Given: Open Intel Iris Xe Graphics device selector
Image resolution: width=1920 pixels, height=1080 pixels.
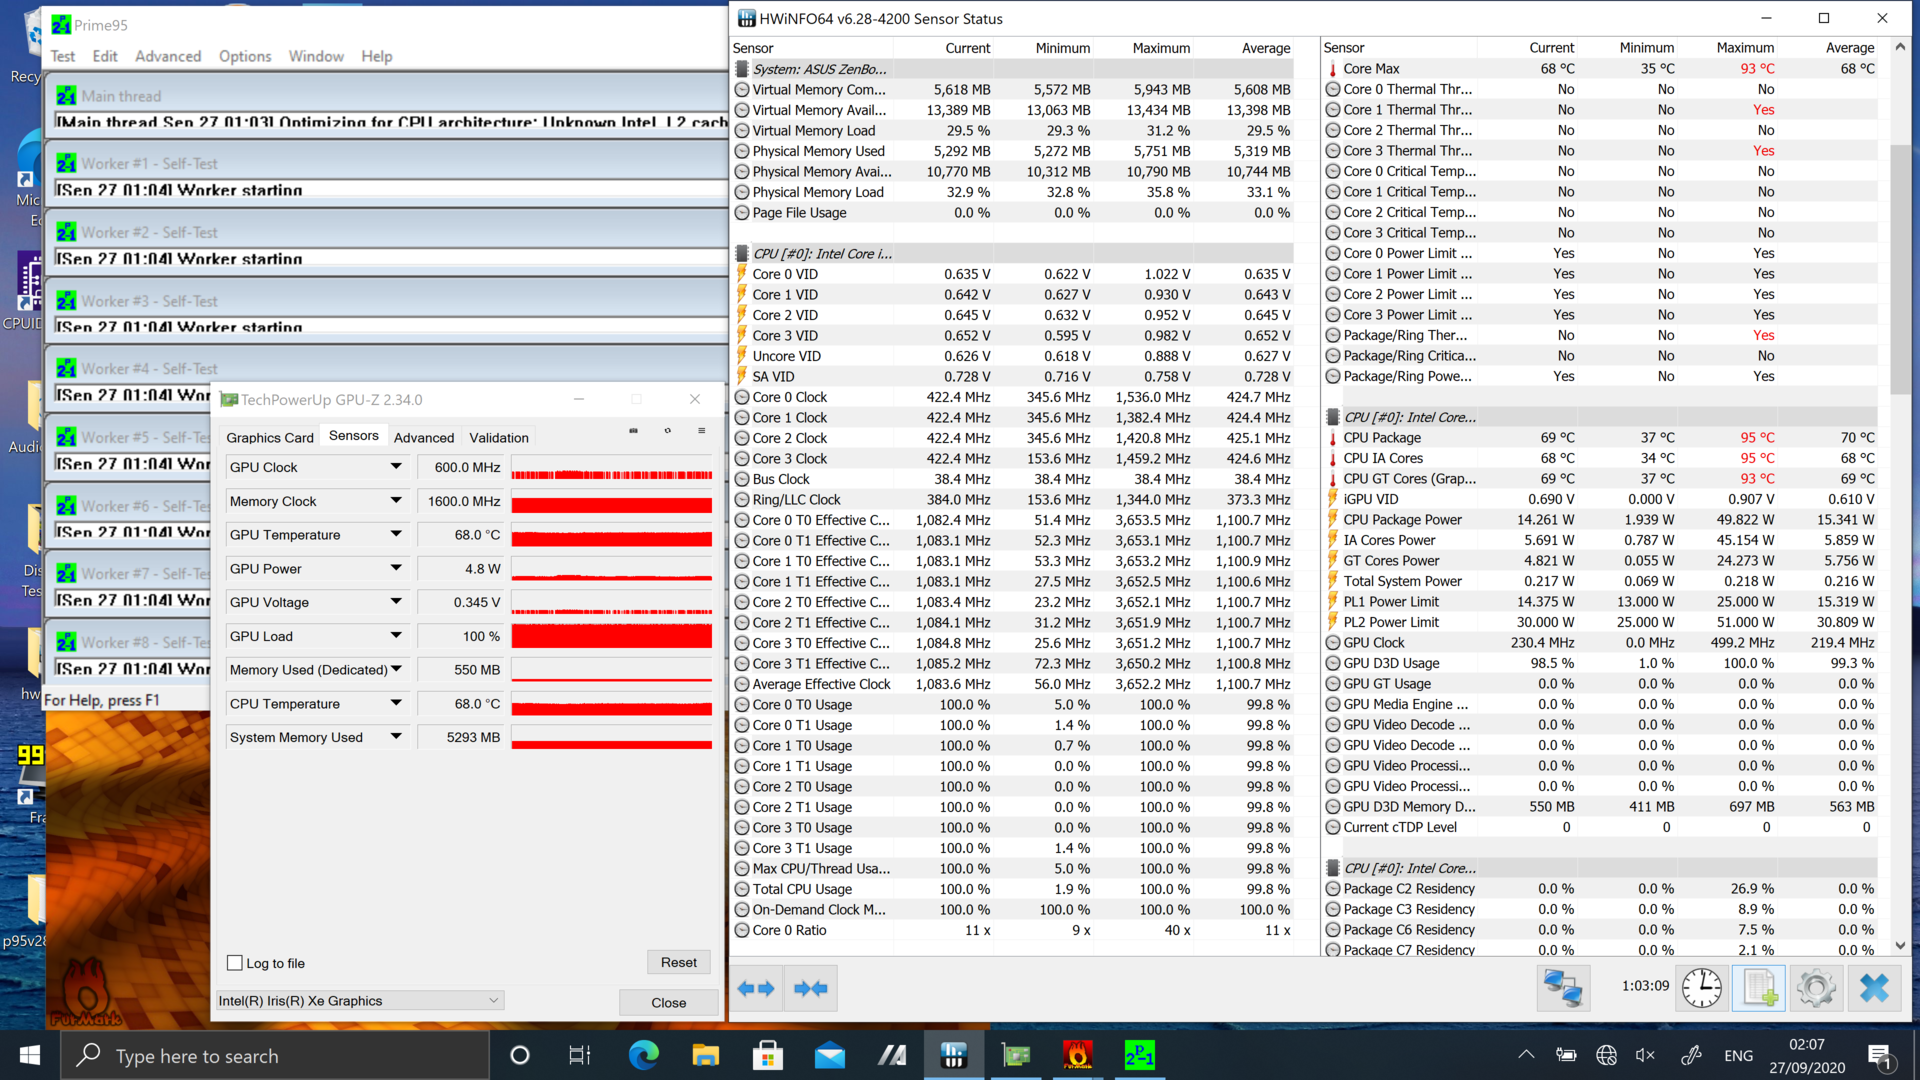Looking at the screenshot, I should [360, 1001].
